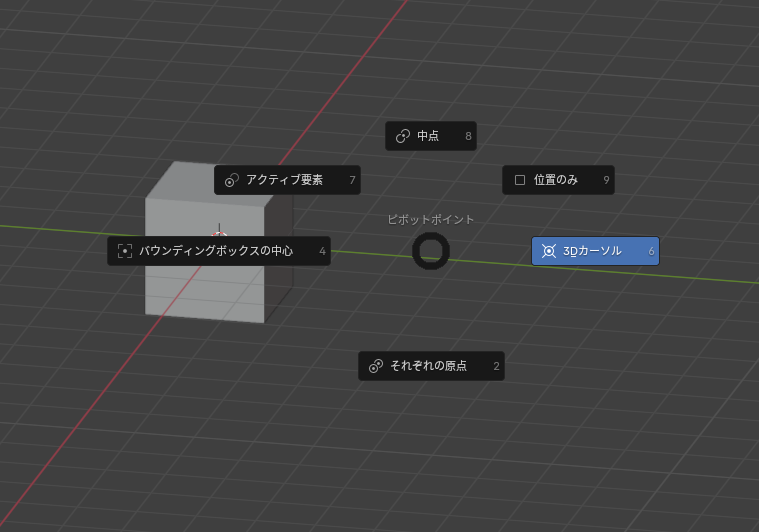Click the それぞれの原点 pivot icon
759x532 pixels.
tap(376, 366)
